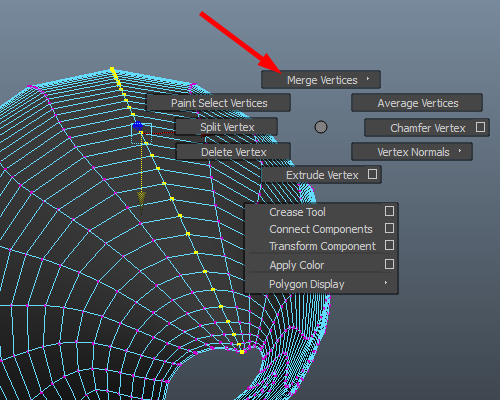Open Vertex Normals menu item
The image size is (500, 400).
click(412, 152)
